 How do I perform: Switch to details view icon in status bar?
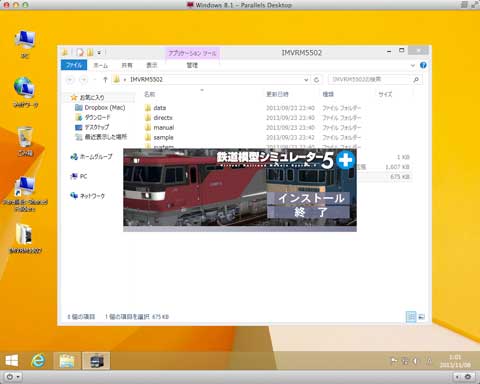coord(411,317)
